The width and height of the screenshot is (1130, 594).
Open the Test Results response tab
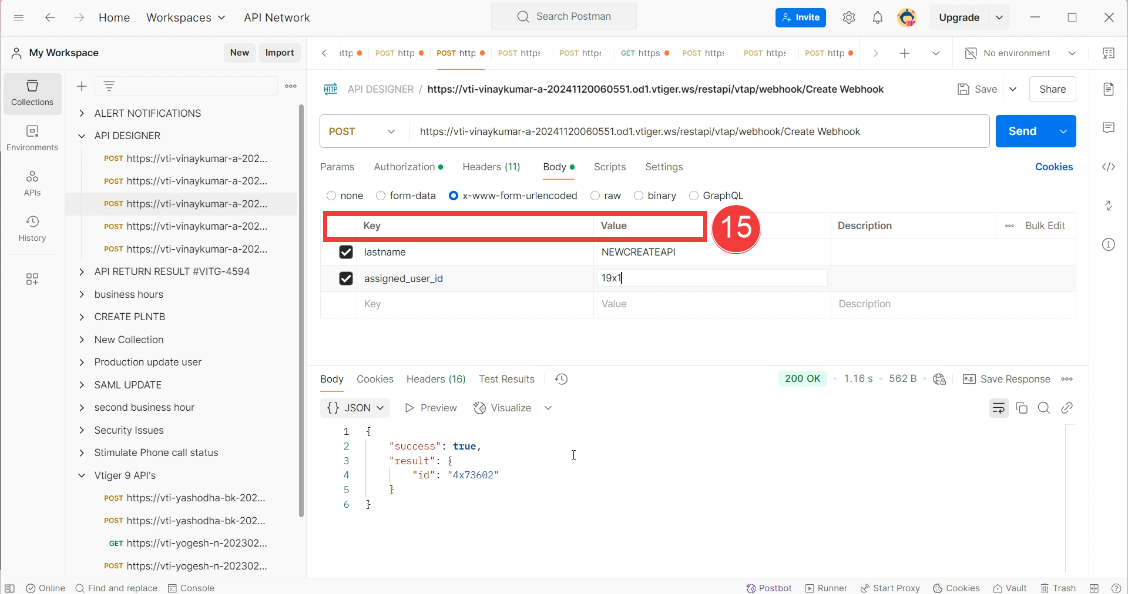pyautogui.click(x=507, y=379)
